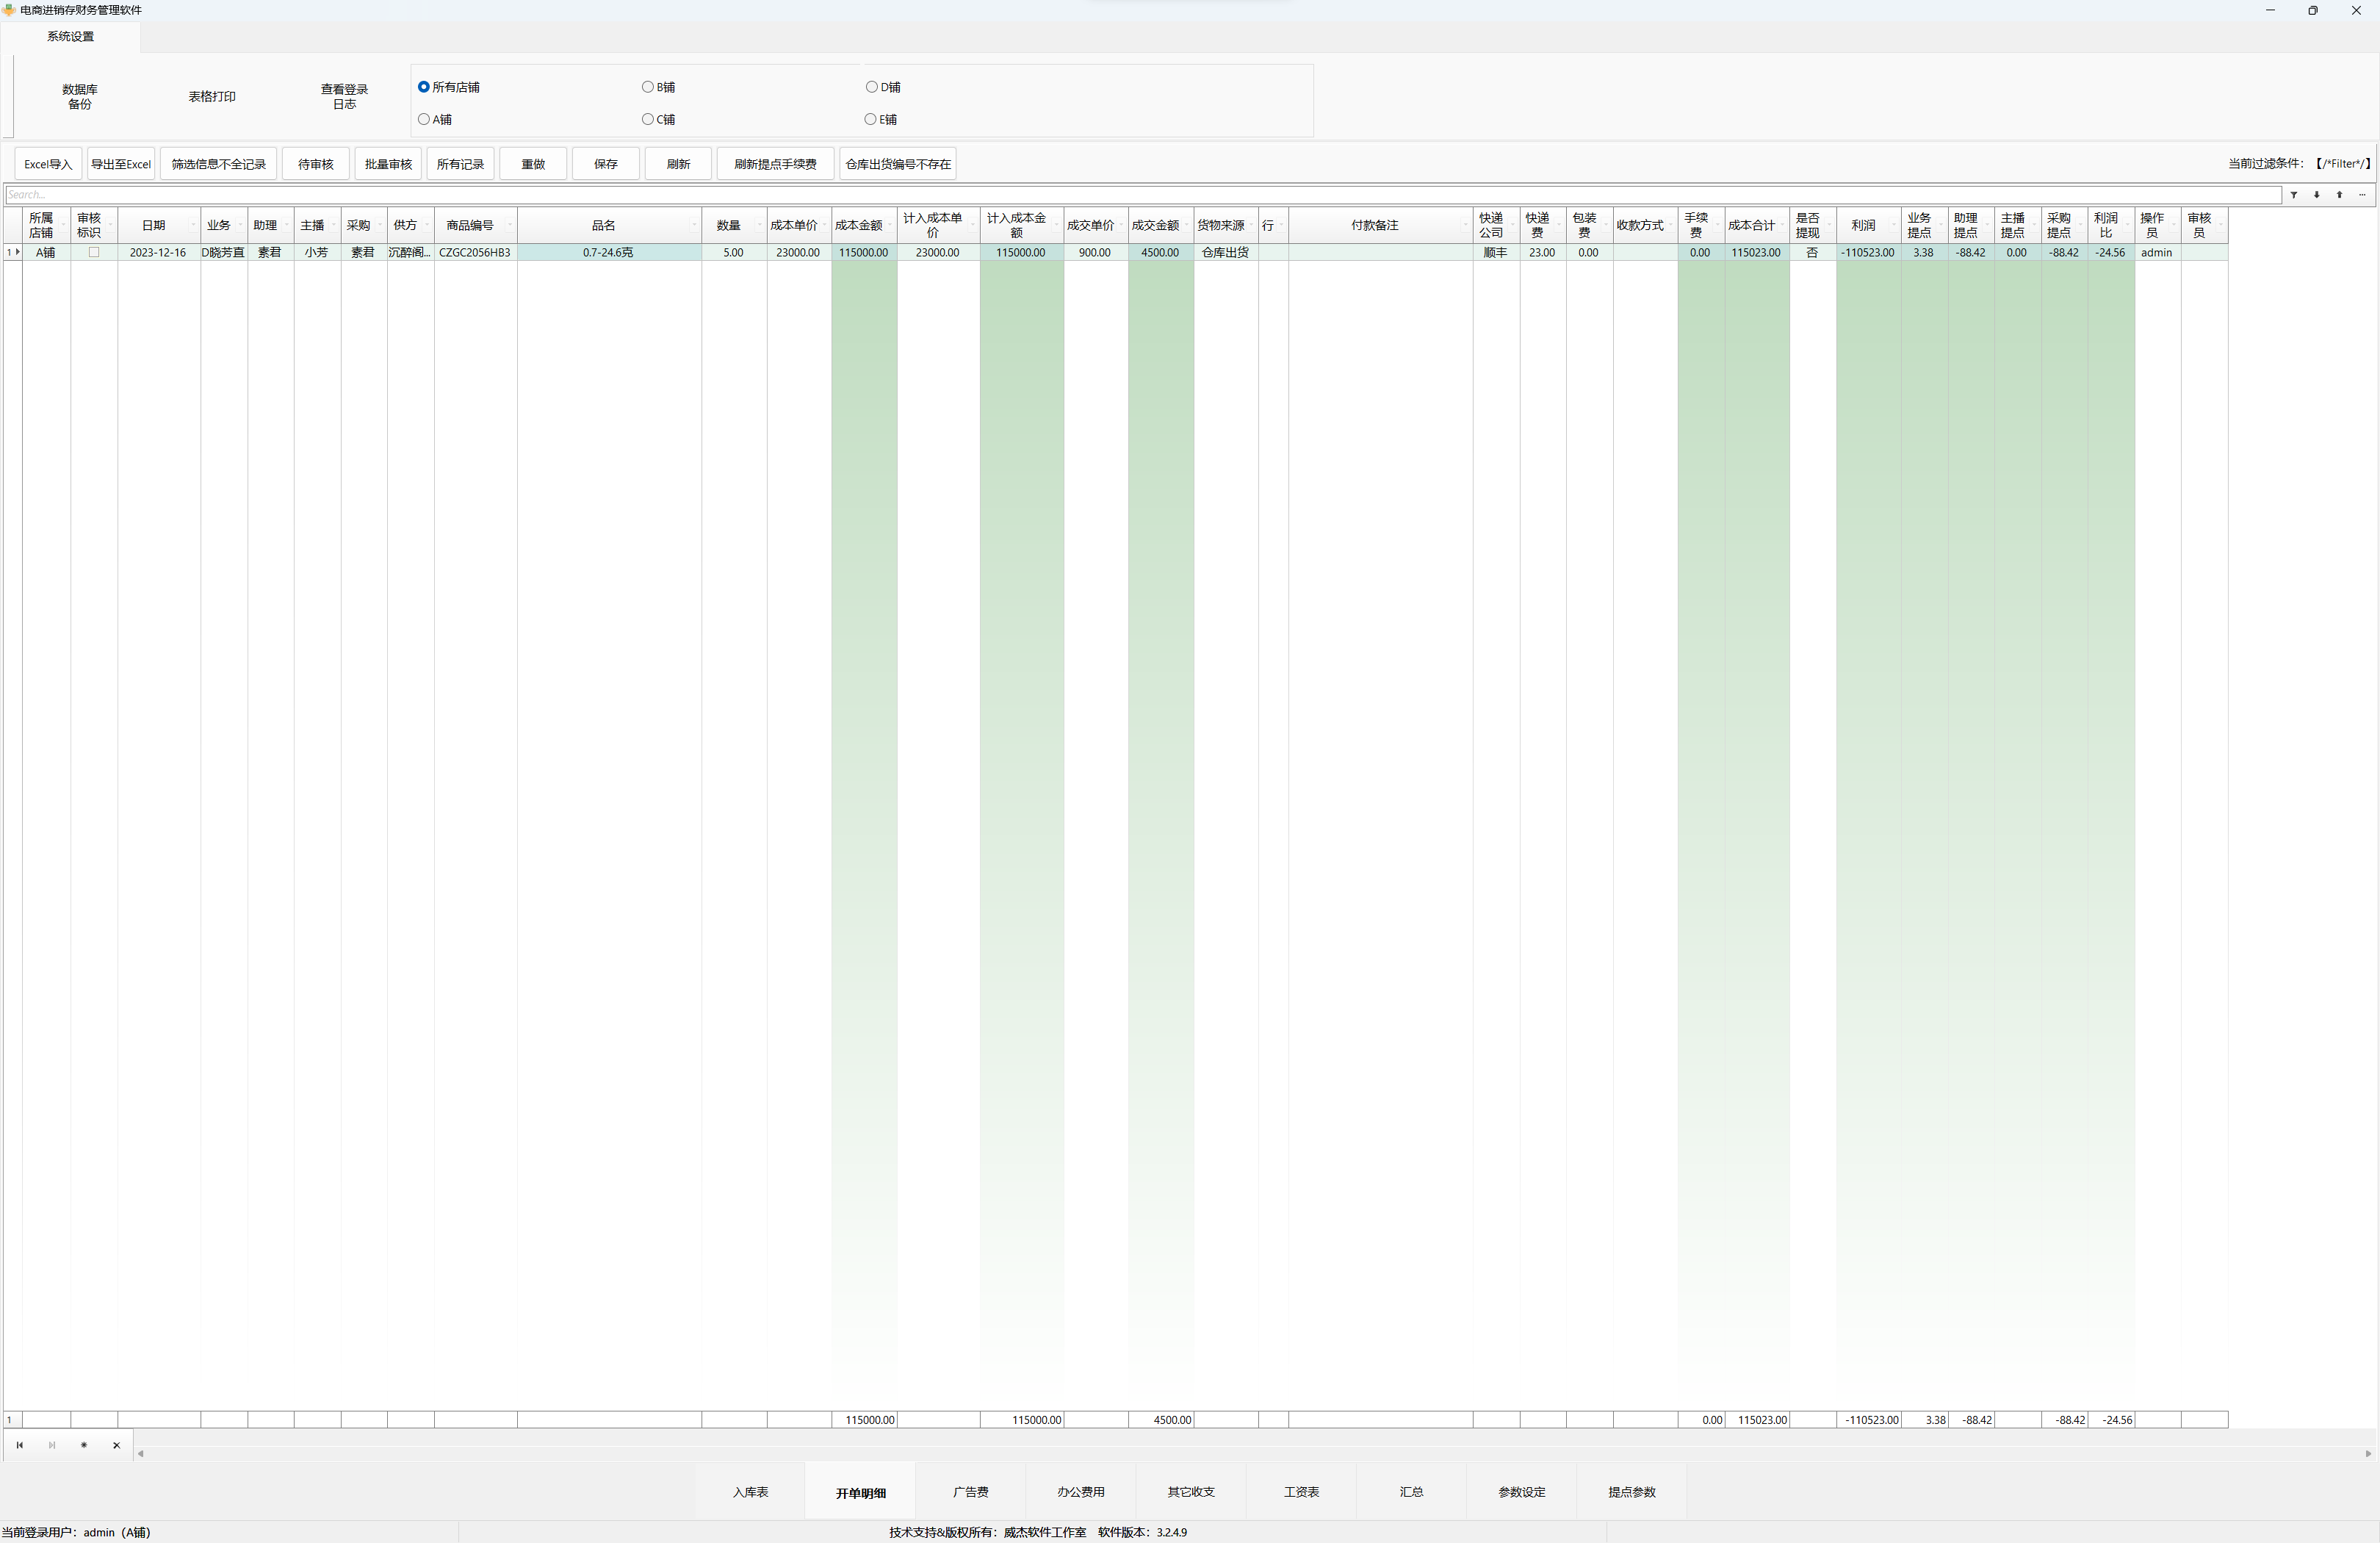Image resolution: width=2380 pixels, height=1543 pixels.
Task: Select the C铺 radio button
Action: [648, 119]
